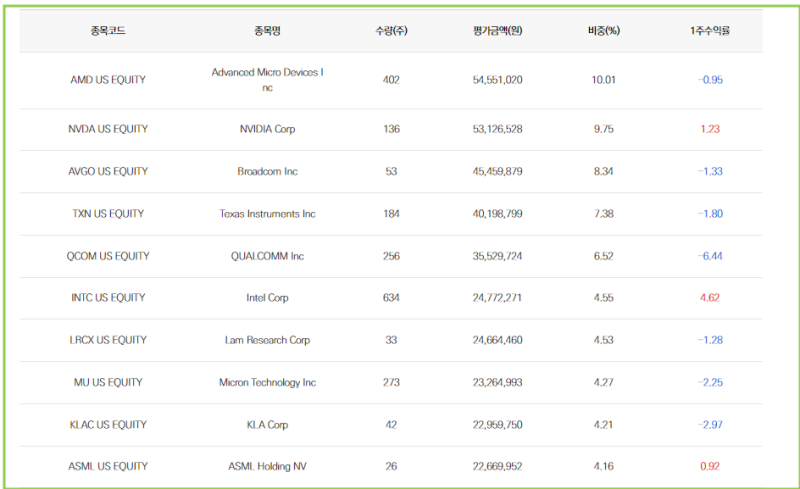The height and width of the screenshot is (489, 800).
Task: Click the 1주수익률 column header
Action: [710, 31]
